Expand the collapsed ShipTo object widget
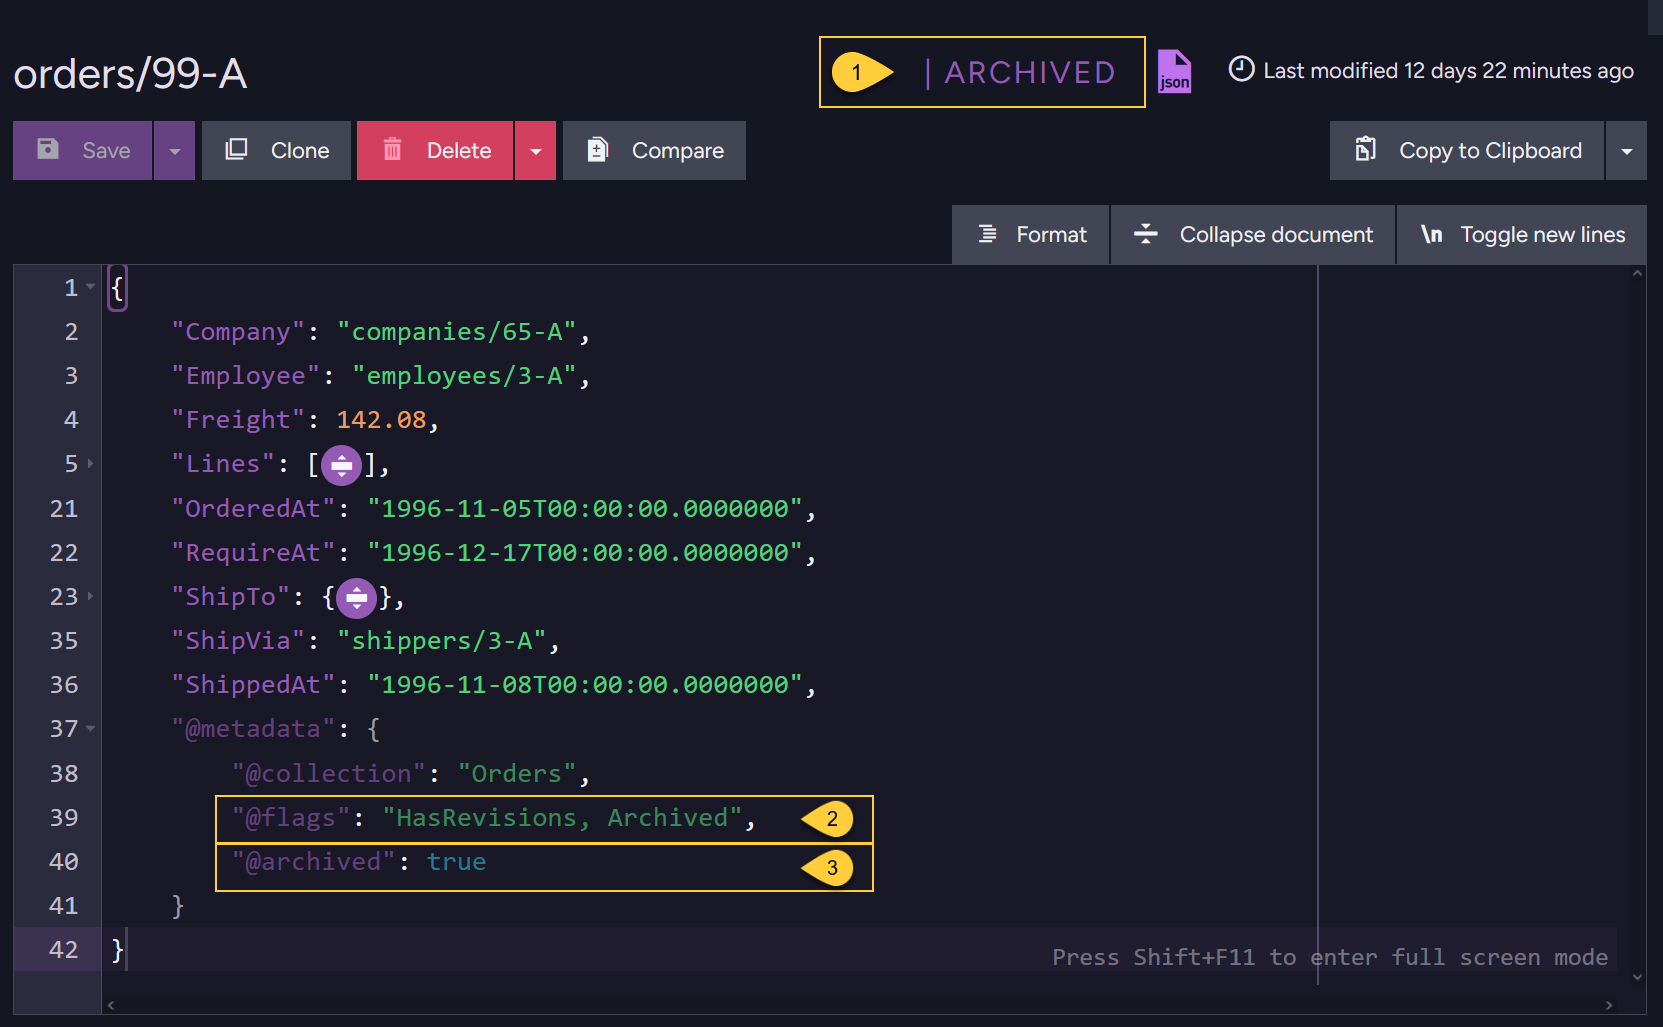 click(x=356, y=598)
